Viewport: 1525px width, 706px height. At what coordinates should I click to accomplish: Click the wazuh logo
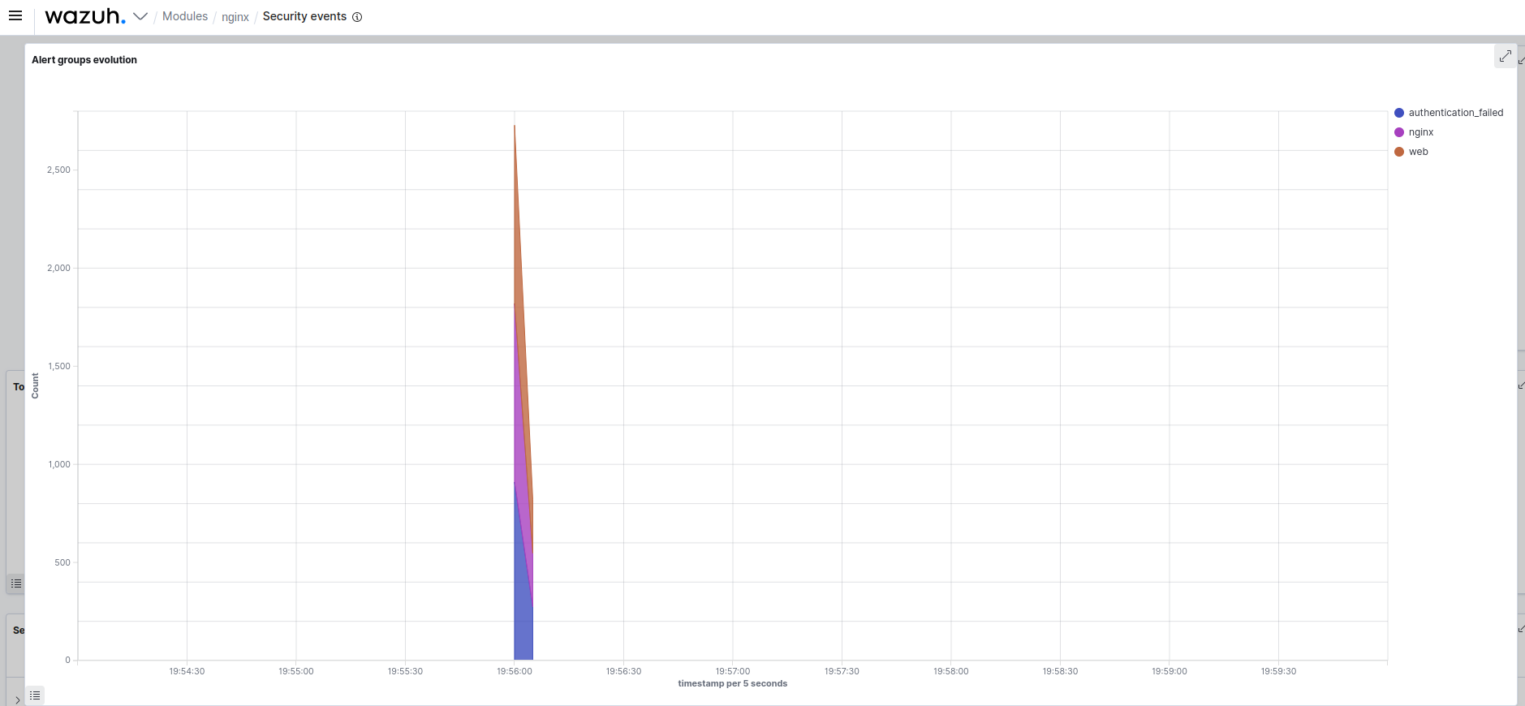coord(85,17)
